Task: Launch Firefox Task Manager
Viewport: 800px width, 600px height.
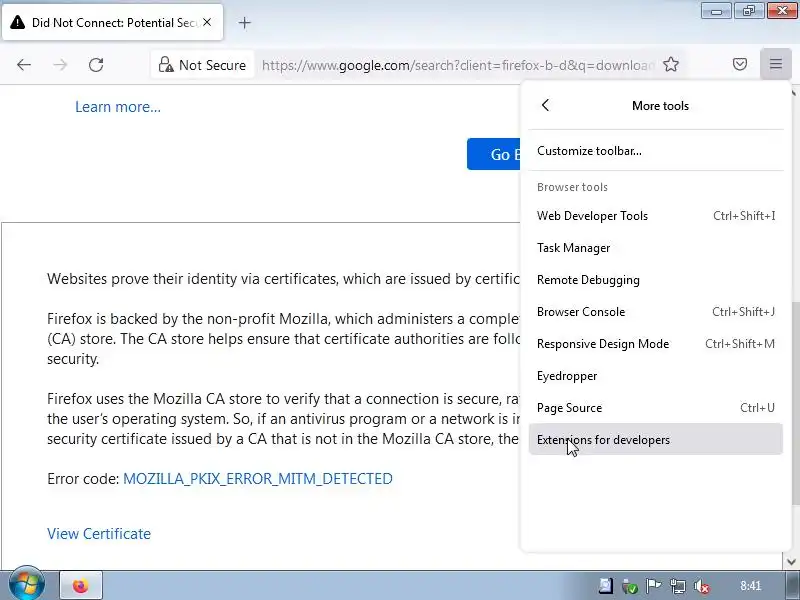Action: pos(656,248)
